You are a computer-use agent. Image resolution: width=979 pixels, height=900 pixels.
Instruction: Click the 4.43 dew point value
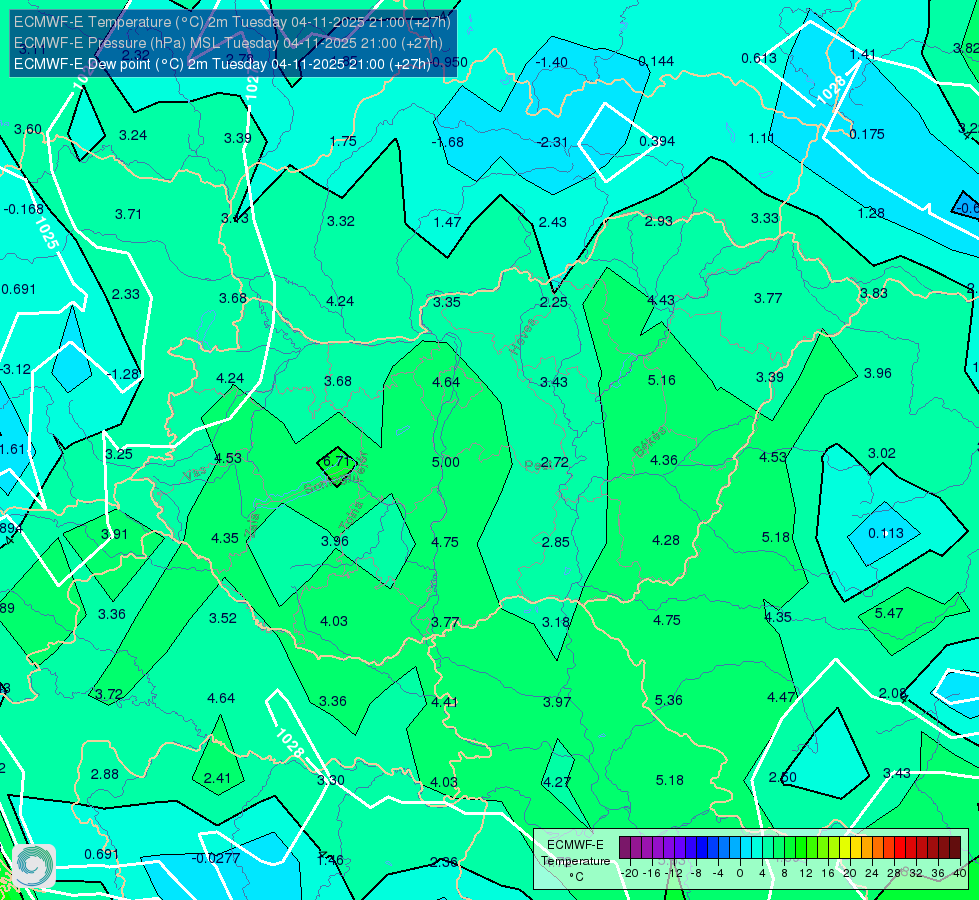click(x=661, y=300)
